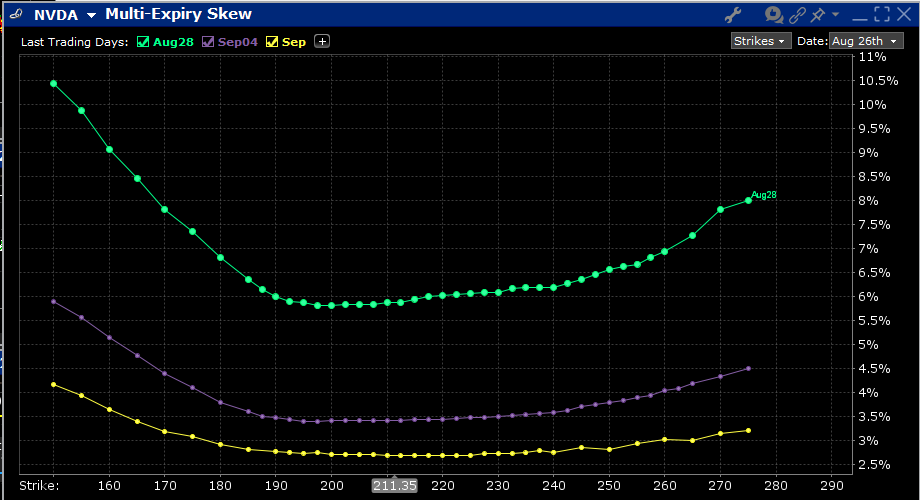Image resolution: width=920 pixels, height=500 pixels.
Task: Click the 200 strike axis label
Action: point(332,486)
